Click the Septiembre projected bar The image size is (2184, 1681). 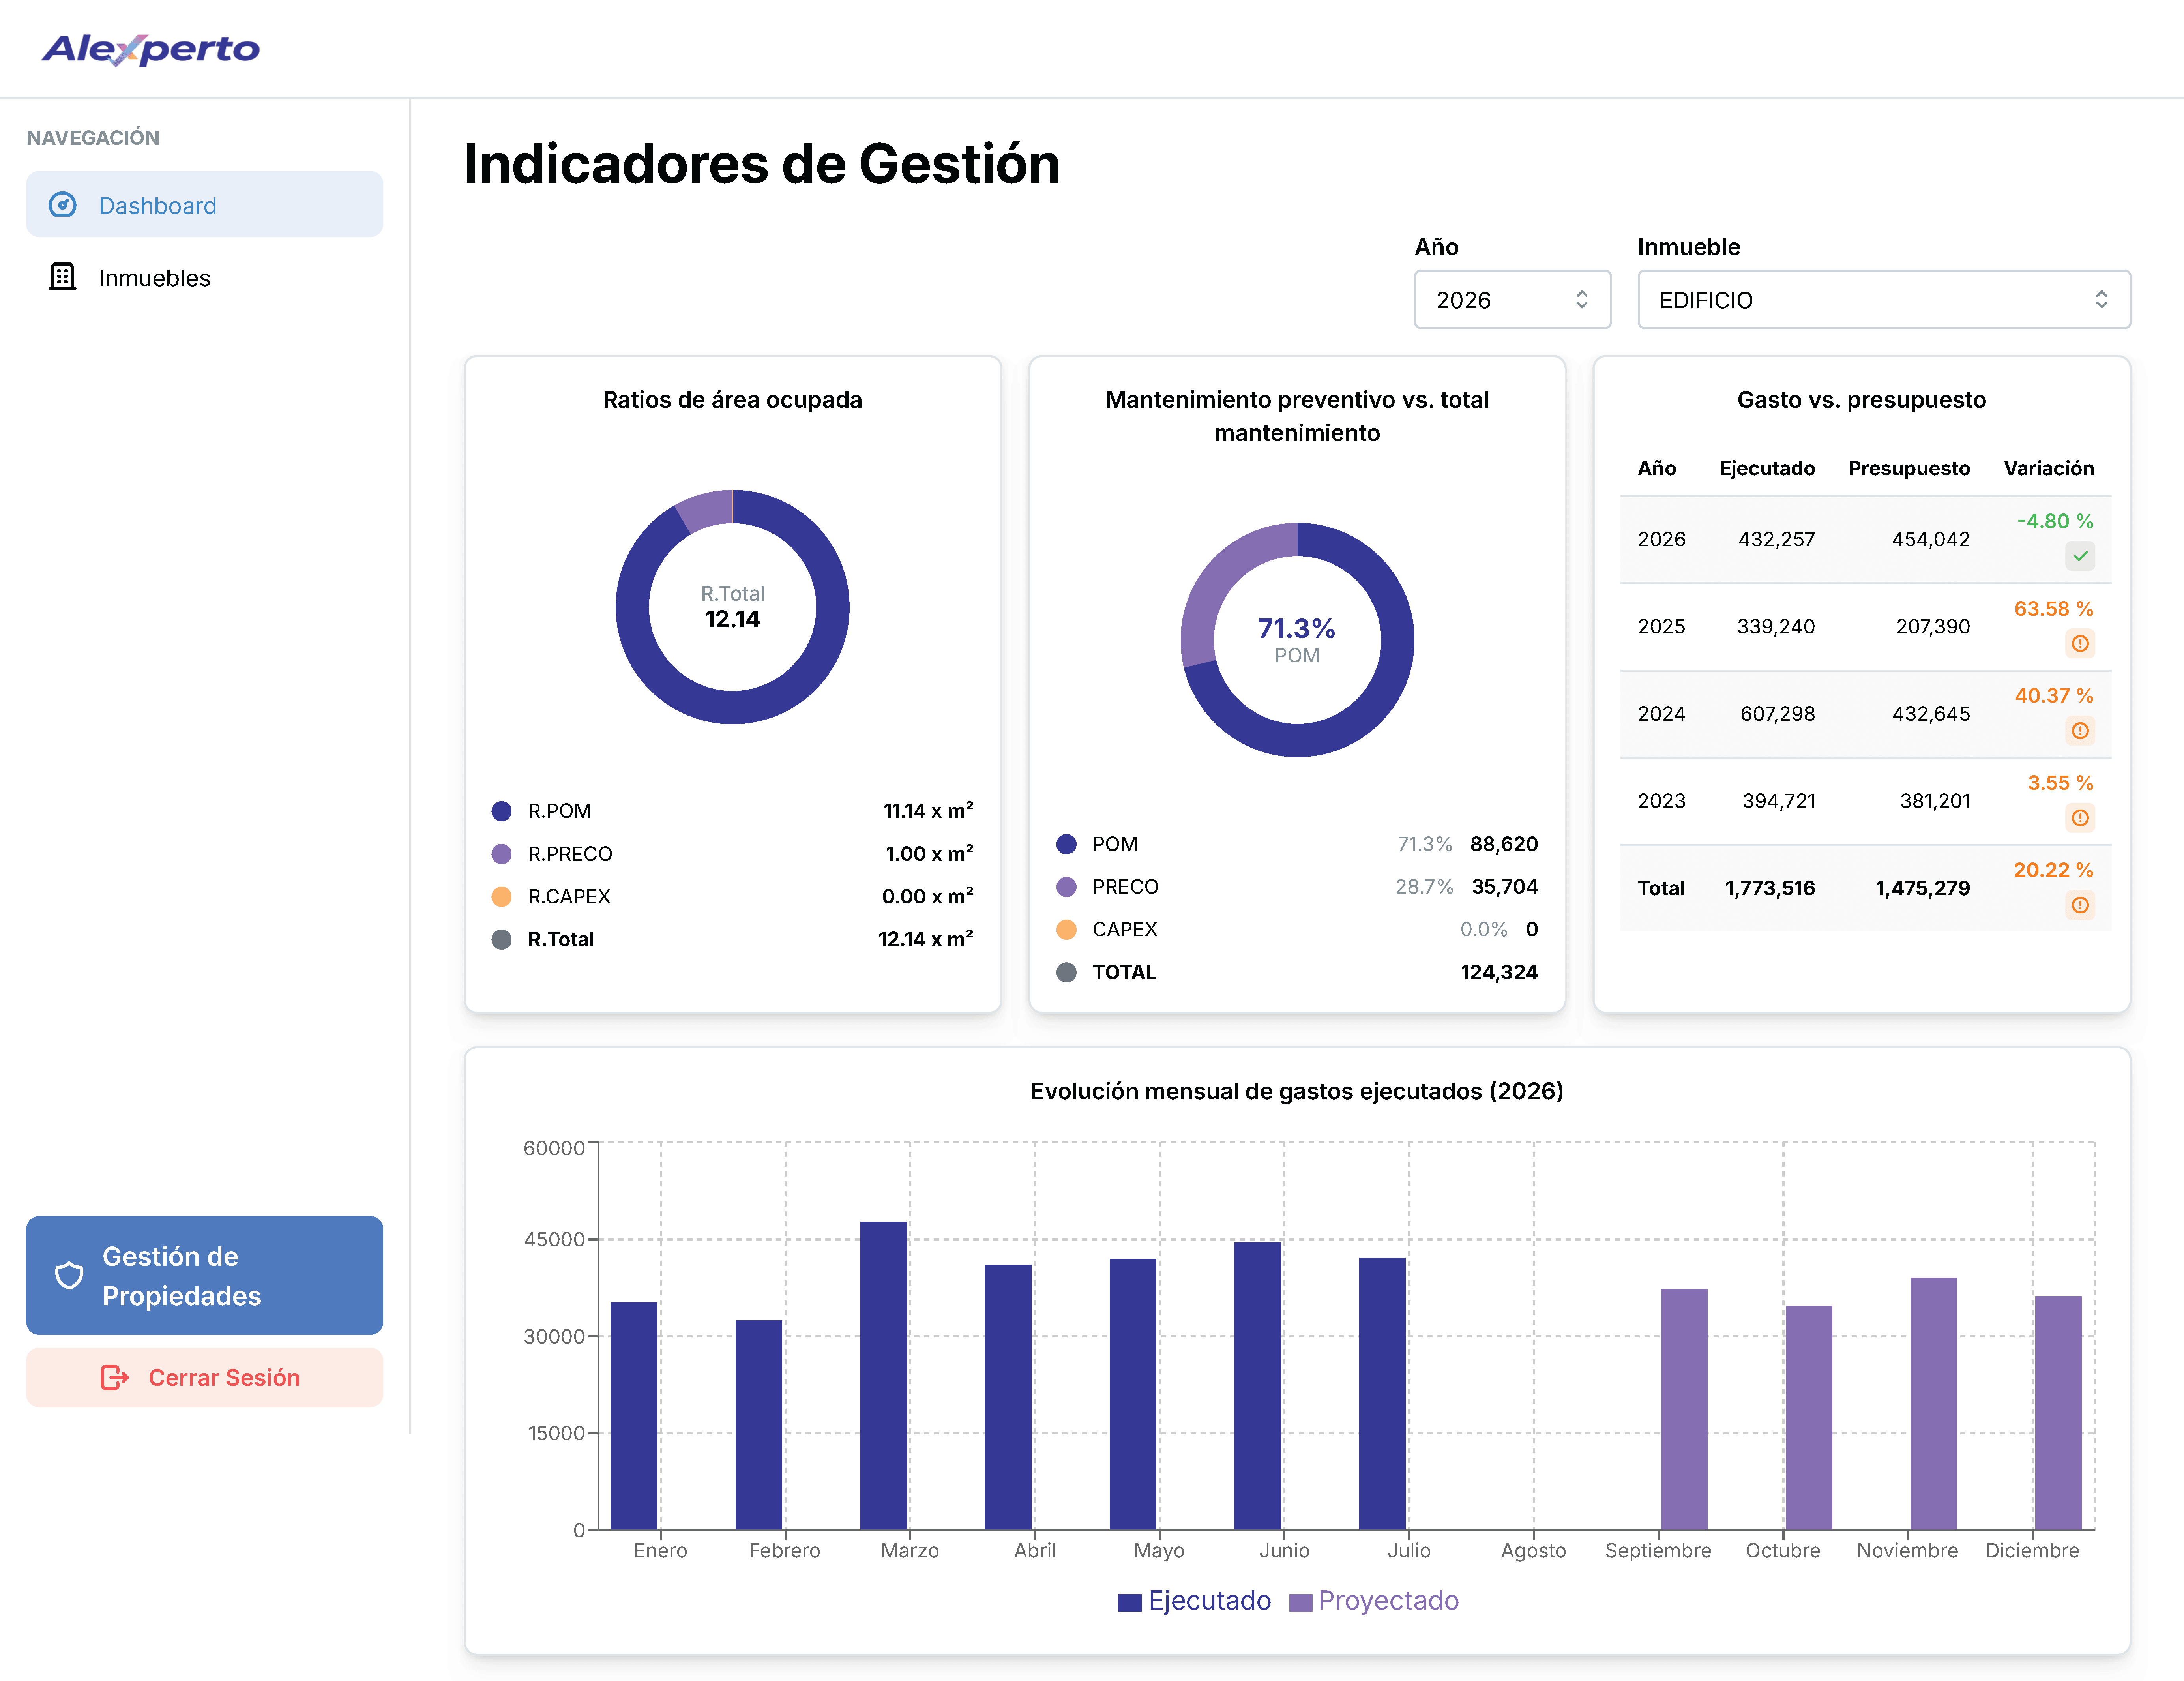[1684, 1409]
